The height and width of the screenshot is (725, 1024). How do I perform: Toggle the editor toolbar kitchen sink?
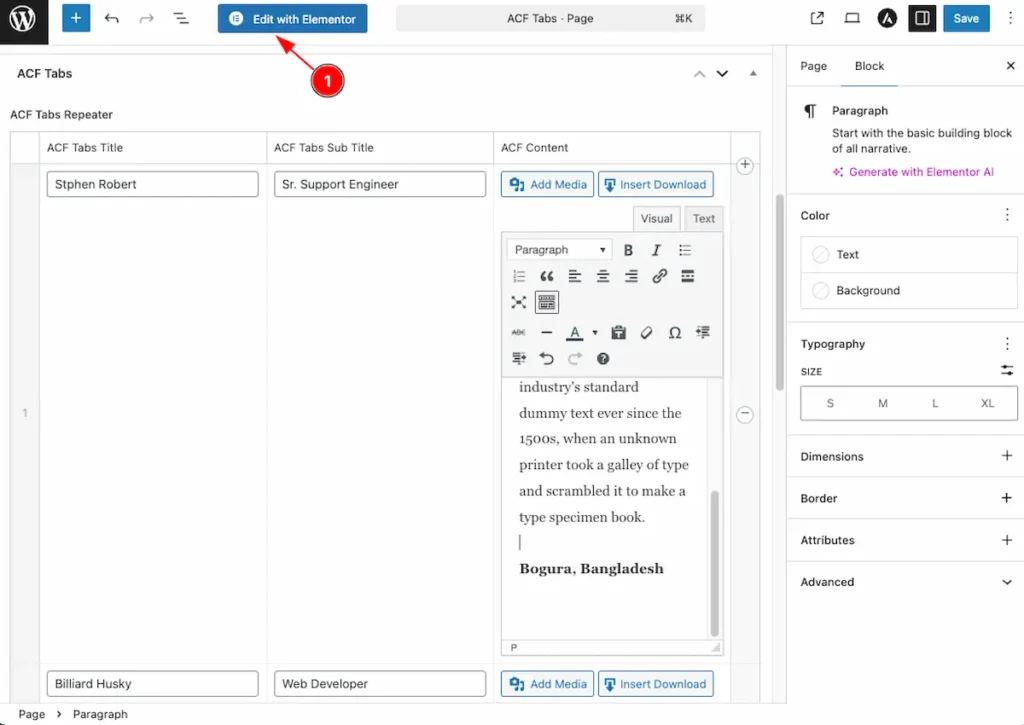coord(546,302)
